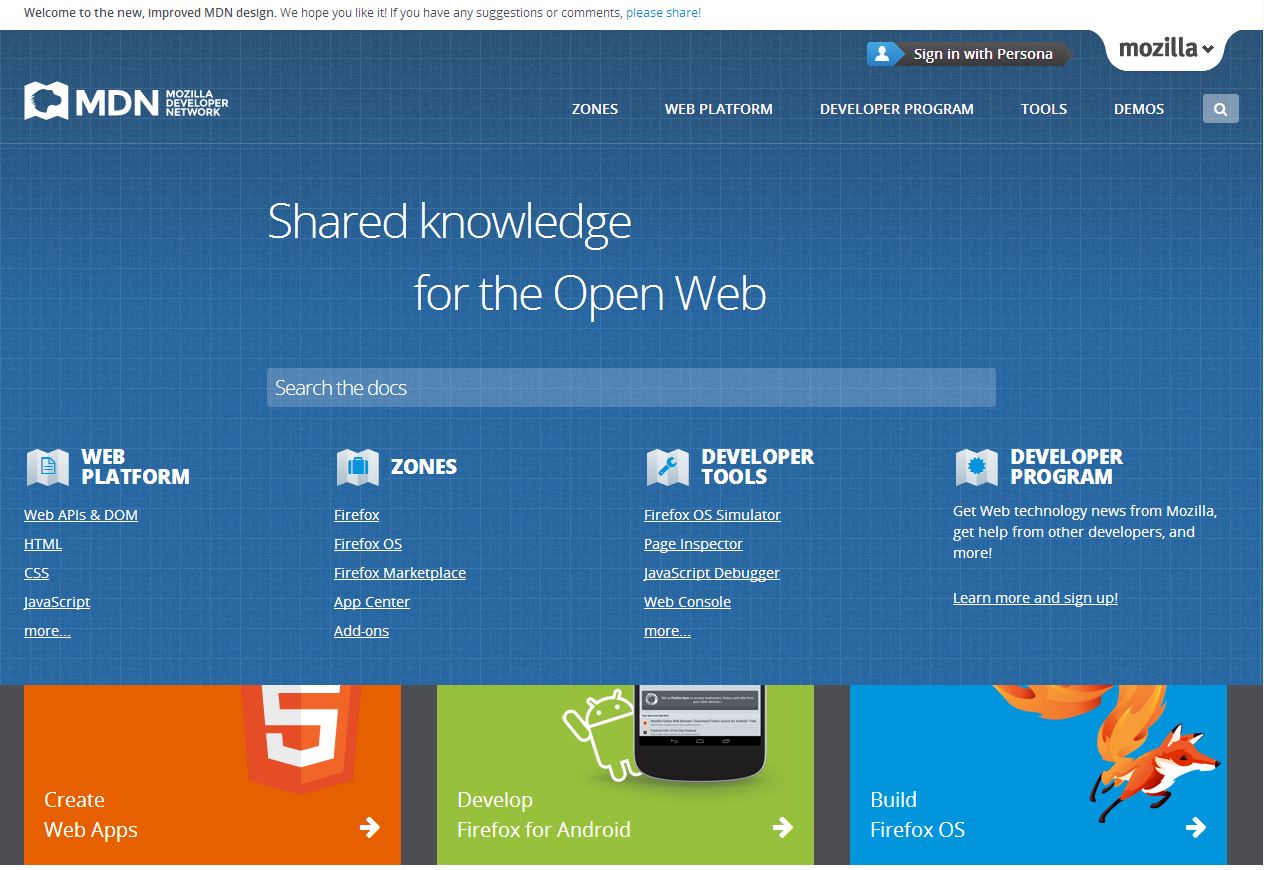Click the Developer Program gear map icon
This screenshot has width=1264, height=870.
(x=976, y=467)
